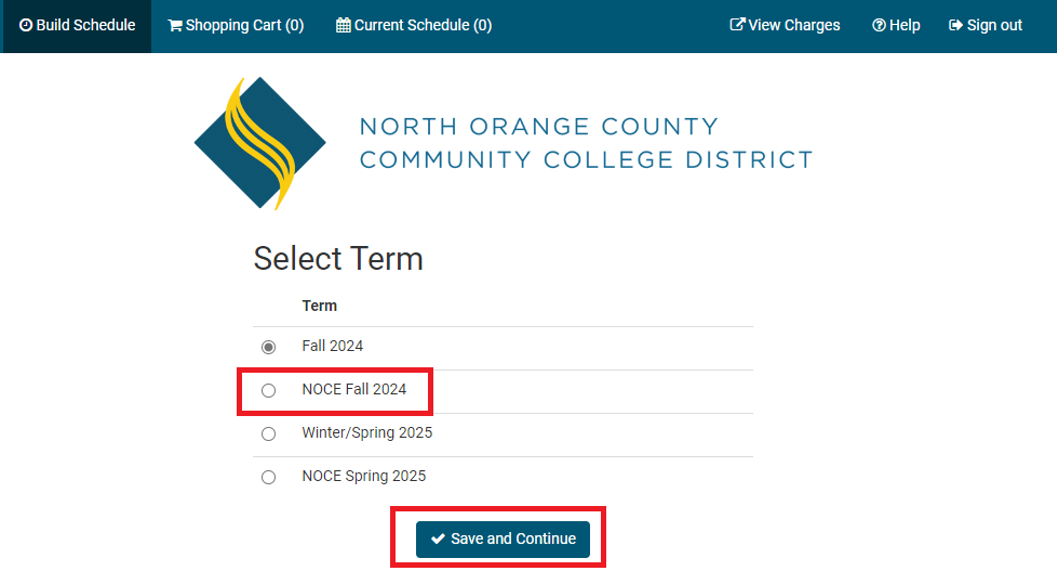This screenshot has height=576, width=1057.
Task: Open the Shopping Cart (0) menu item
Action: pyautogui.click(x=236, y=26)
